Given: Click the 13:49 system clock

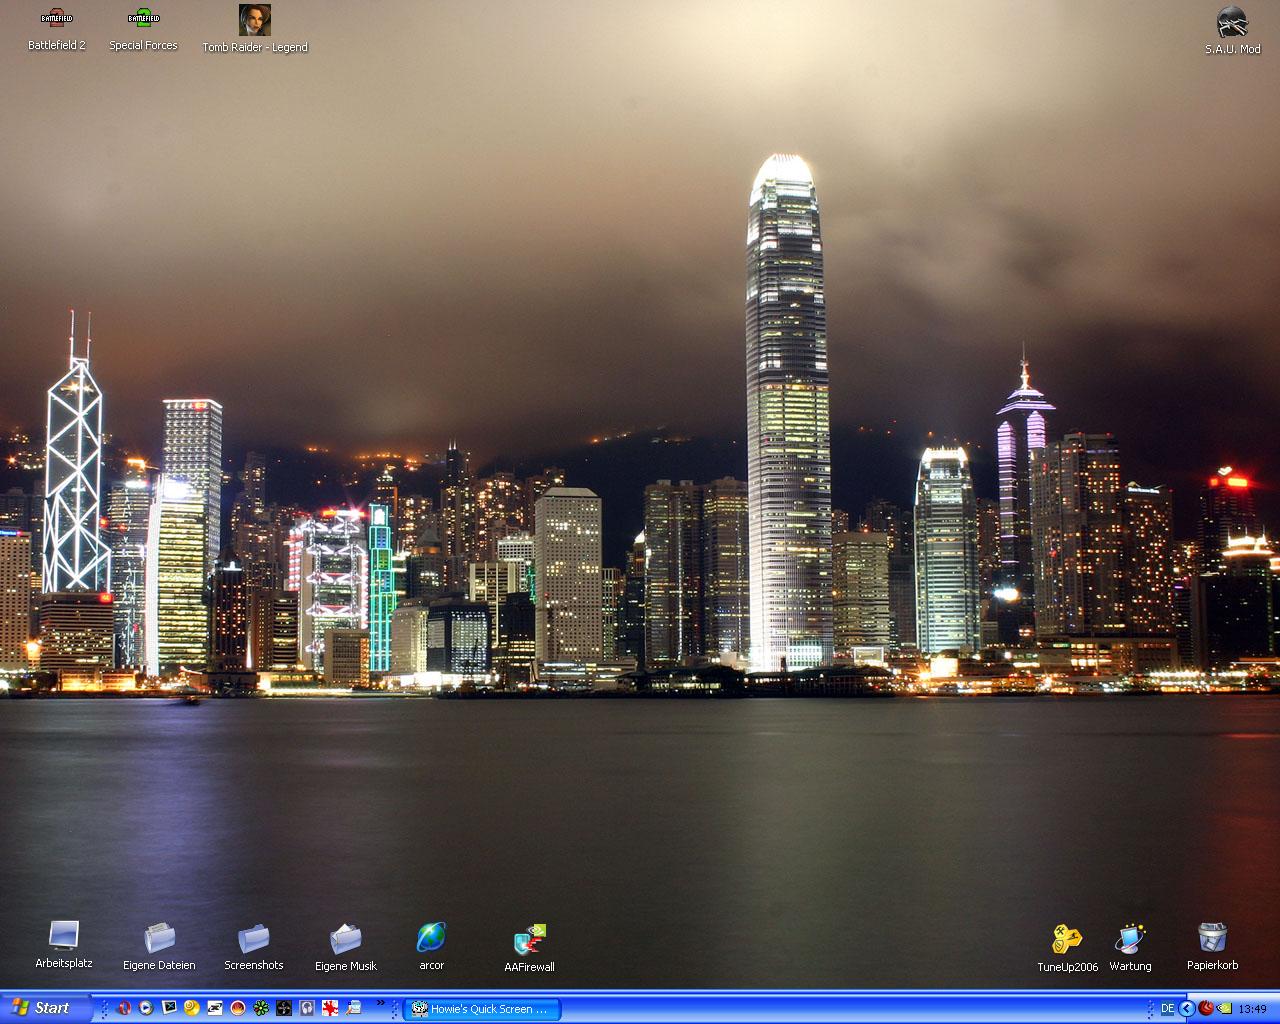Looking at the screenshot, I should 1252,1009.
